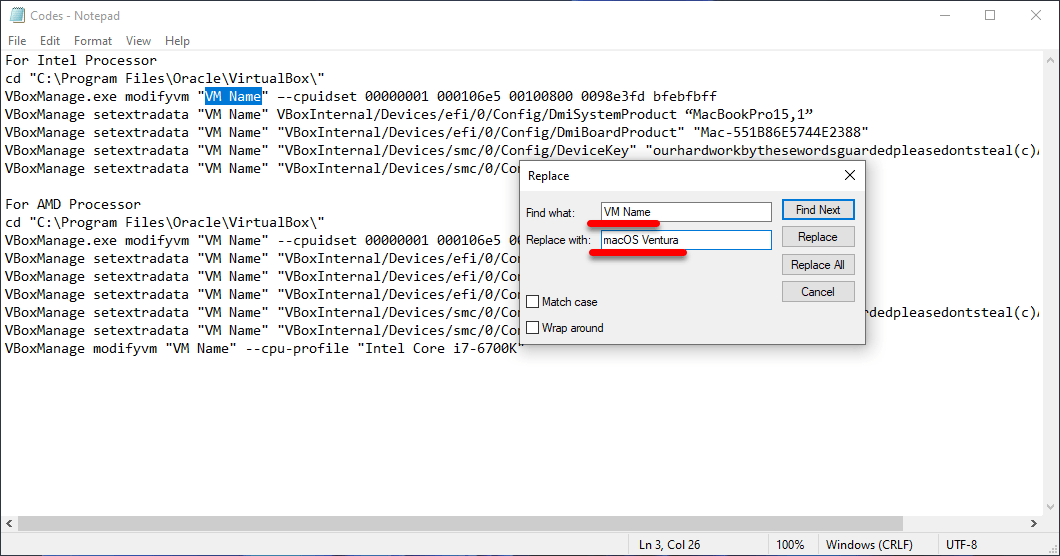Click the 'Intel Core i7-6700K' text
This screenshot has width=1060, height=556.
tap(441, 348)
